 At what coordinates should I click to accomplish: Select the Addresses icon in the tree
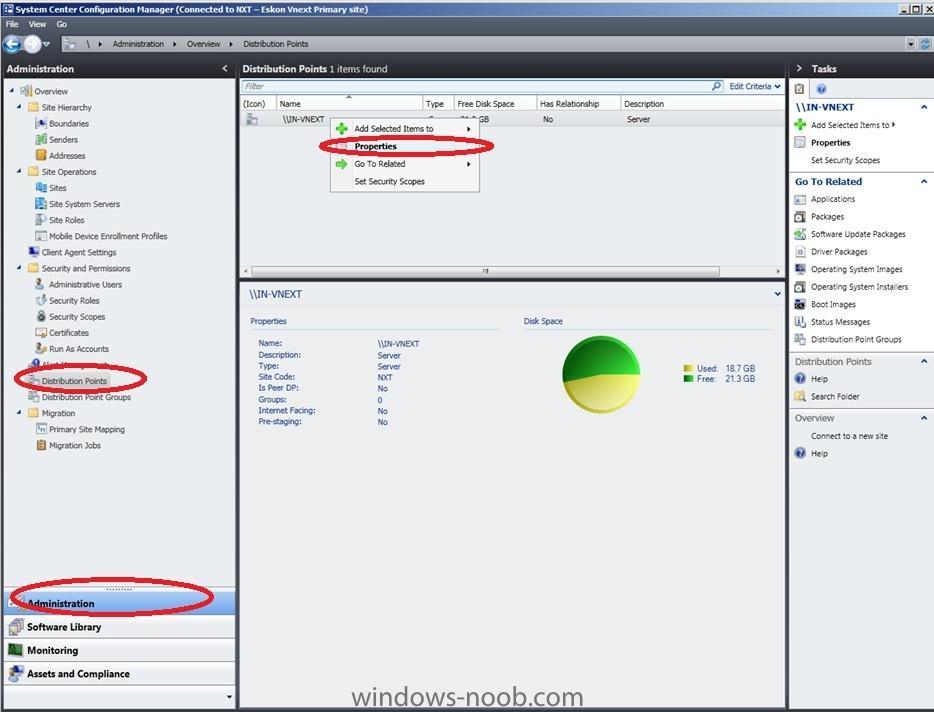coord(41,156)
